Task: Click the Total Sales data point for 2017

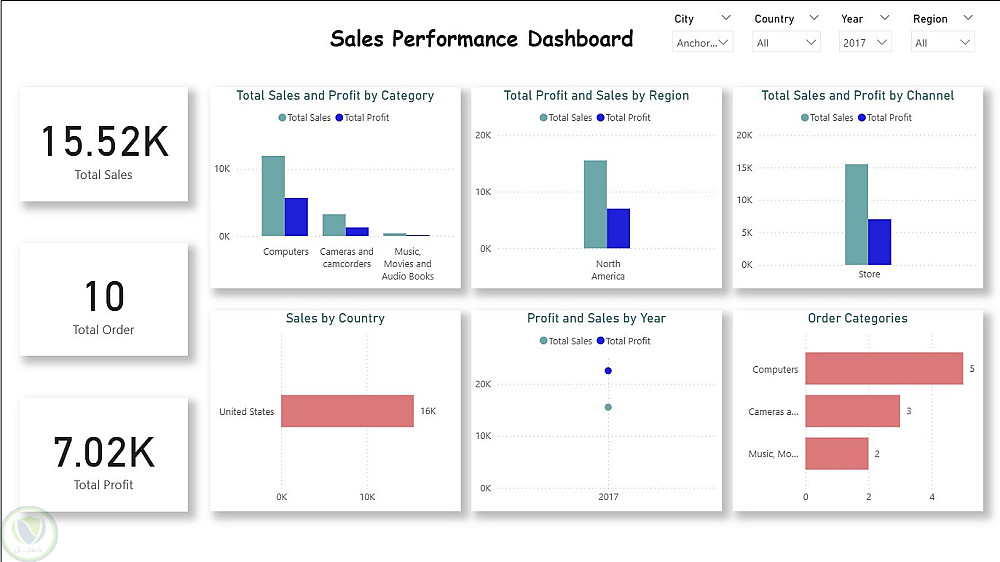Action: point(608,407)
